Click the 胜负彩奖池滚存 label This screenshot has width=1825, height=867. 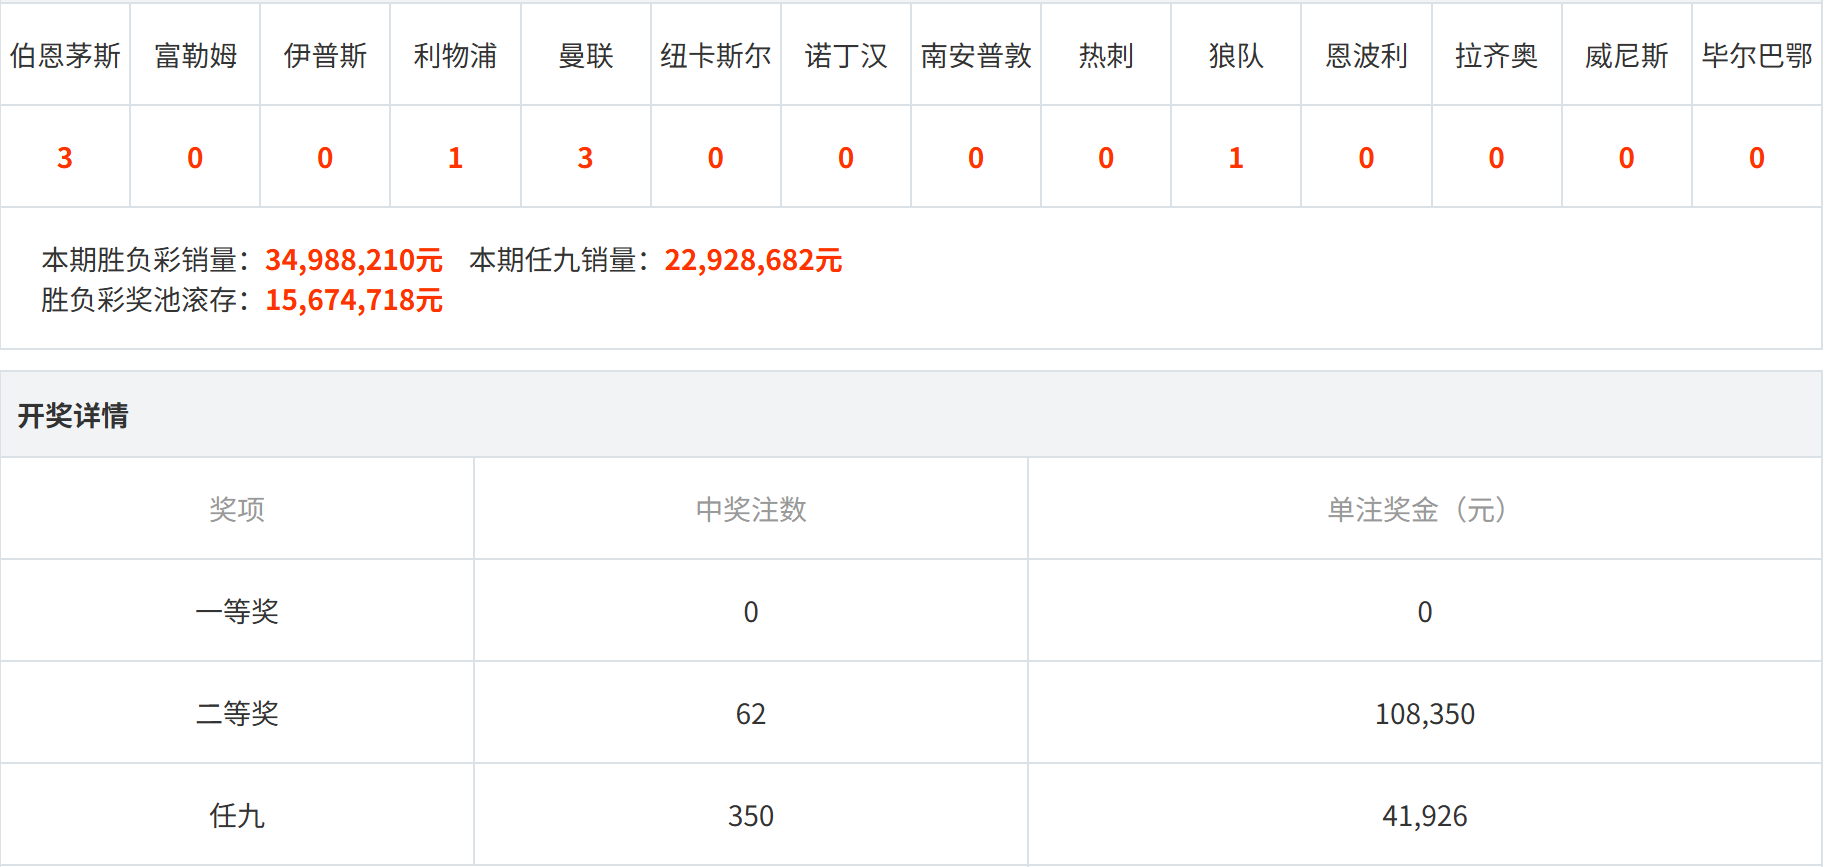(146, 300)
